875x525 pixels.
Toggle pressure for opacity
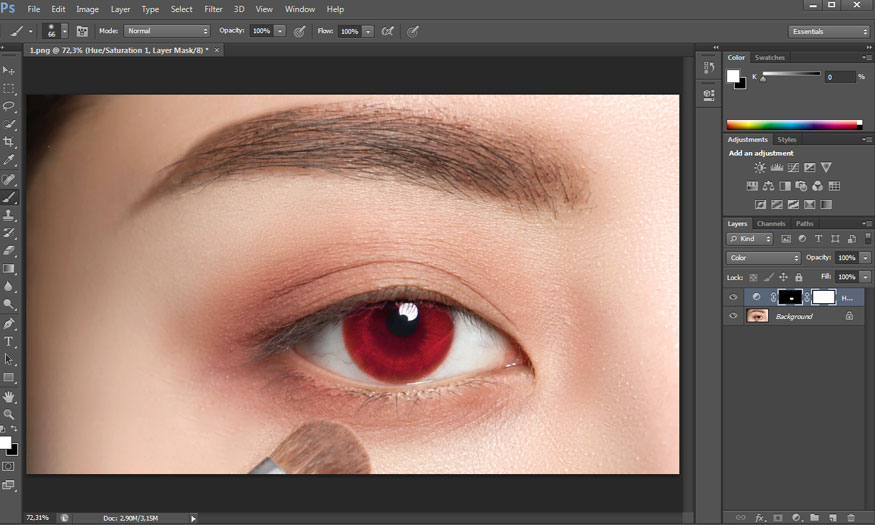point(300,31)
